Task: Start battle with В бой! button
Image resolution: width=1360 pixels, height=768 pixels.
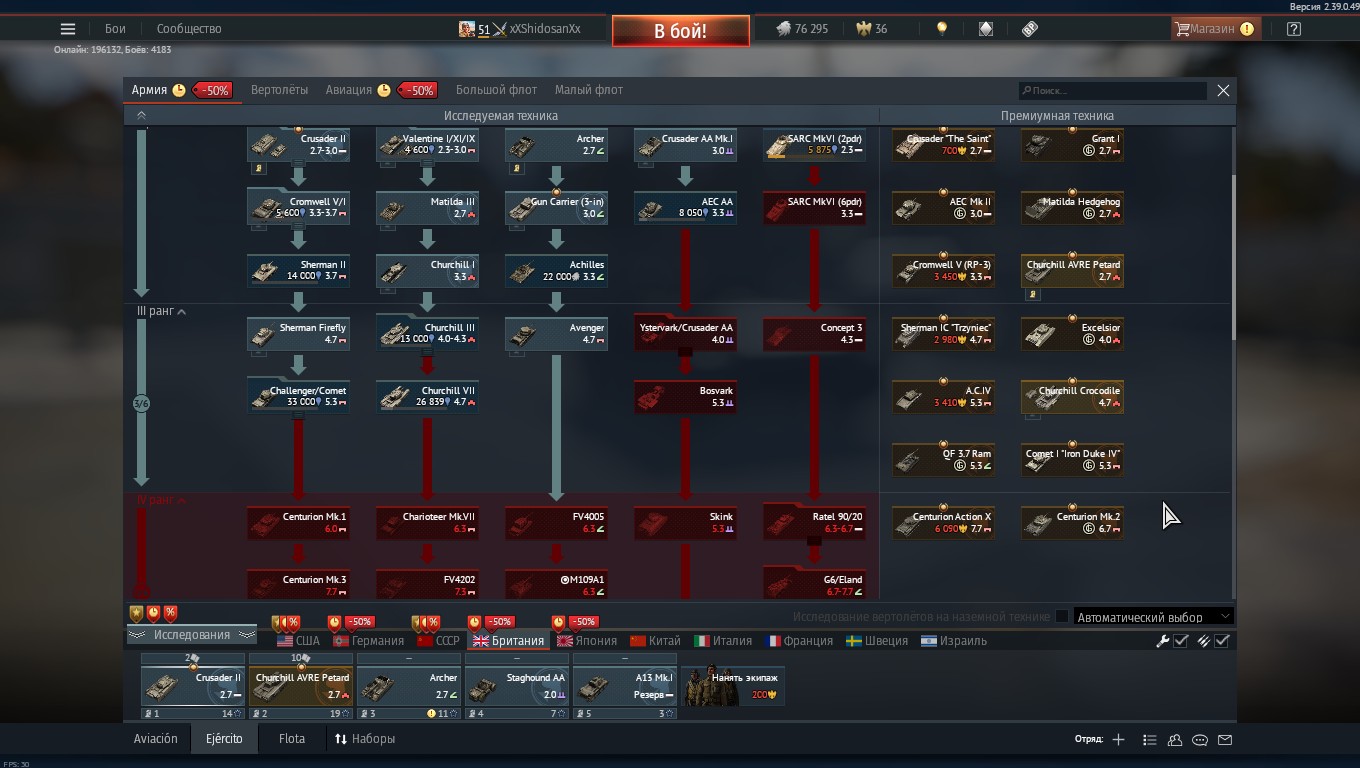Action: click(681, 31)
